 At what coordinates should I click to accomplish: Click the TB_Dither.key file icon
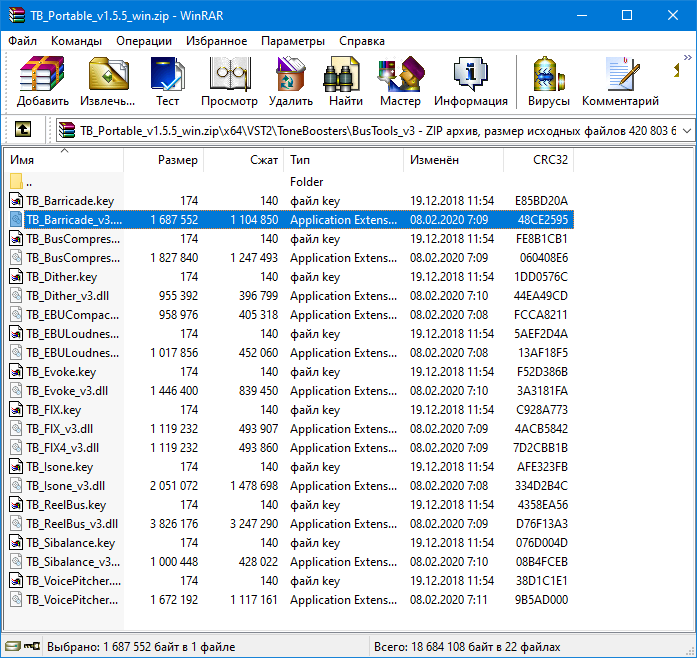coord(16,277)
